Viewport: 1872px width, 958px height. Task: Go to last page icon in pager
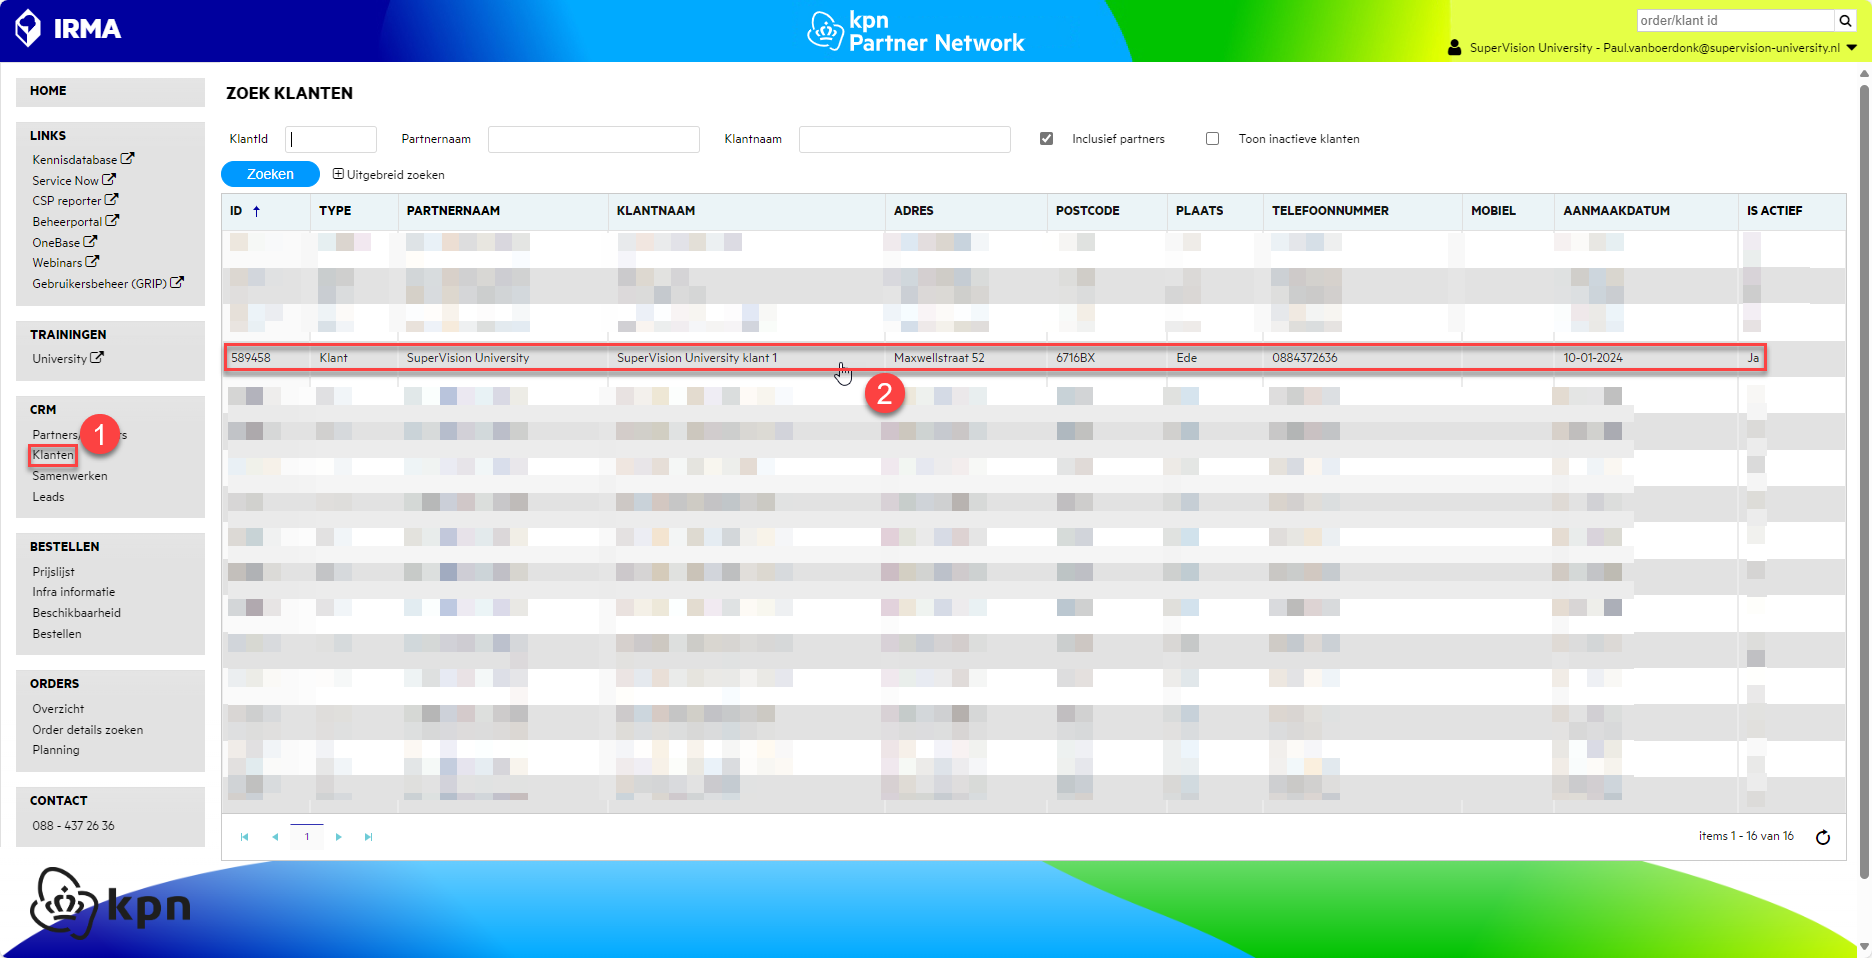368,837
